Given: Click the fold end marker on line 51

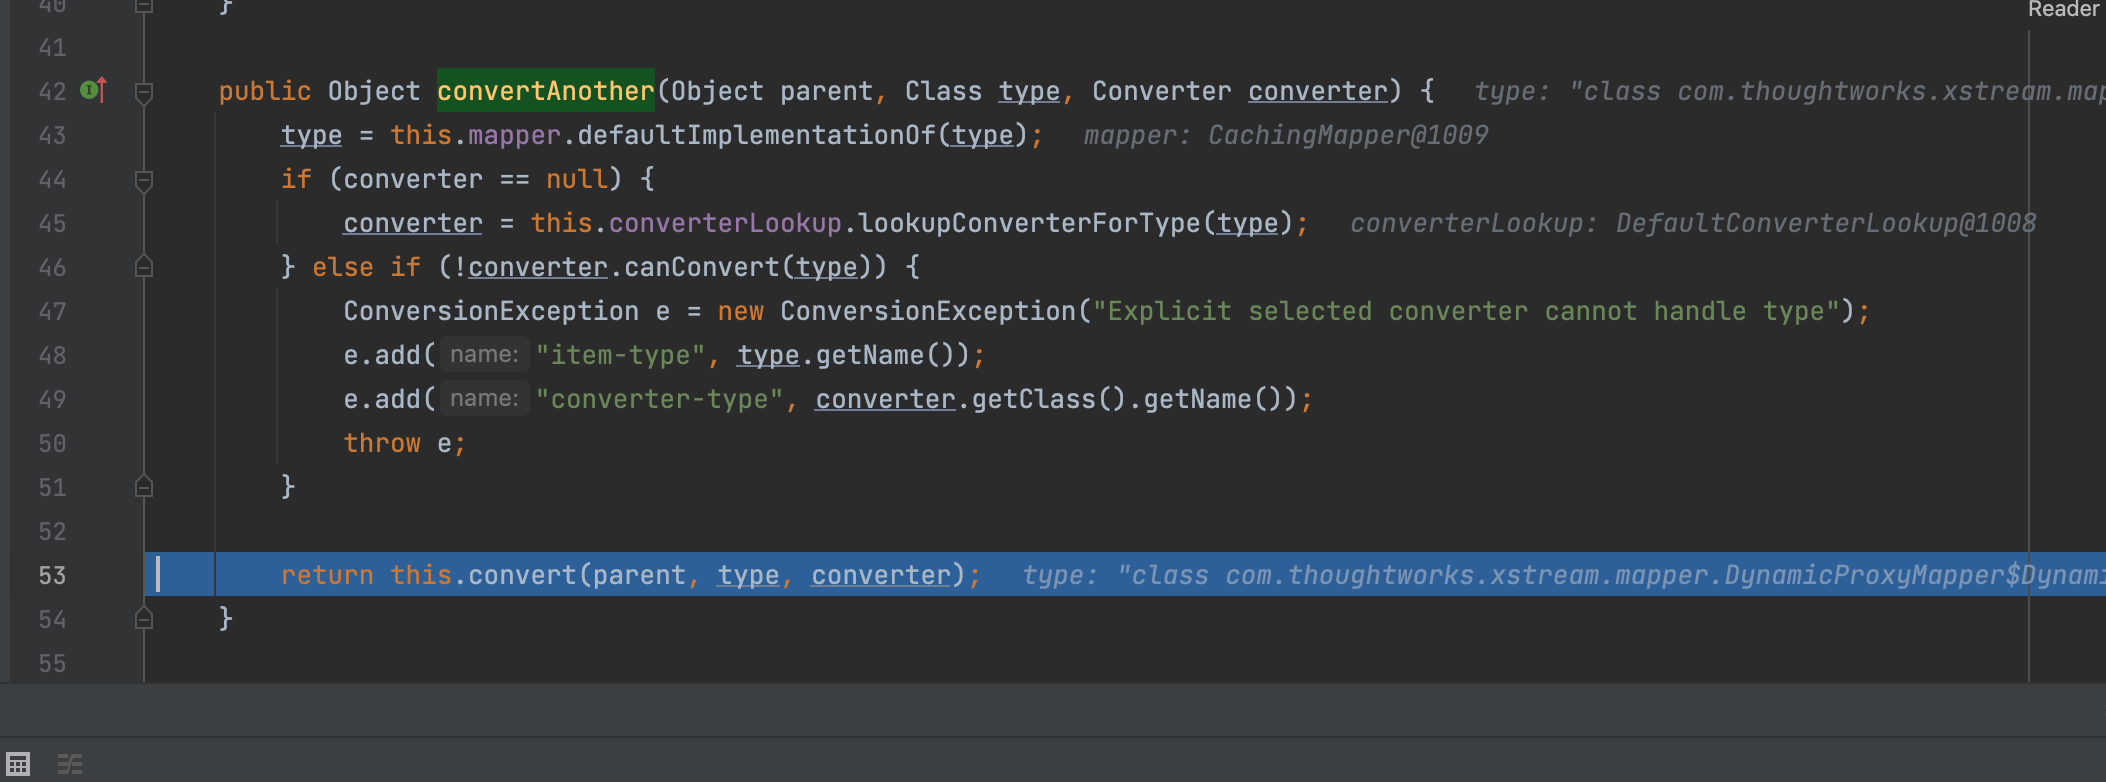Looking at the screenshot, I should click(x=144, y=487).
